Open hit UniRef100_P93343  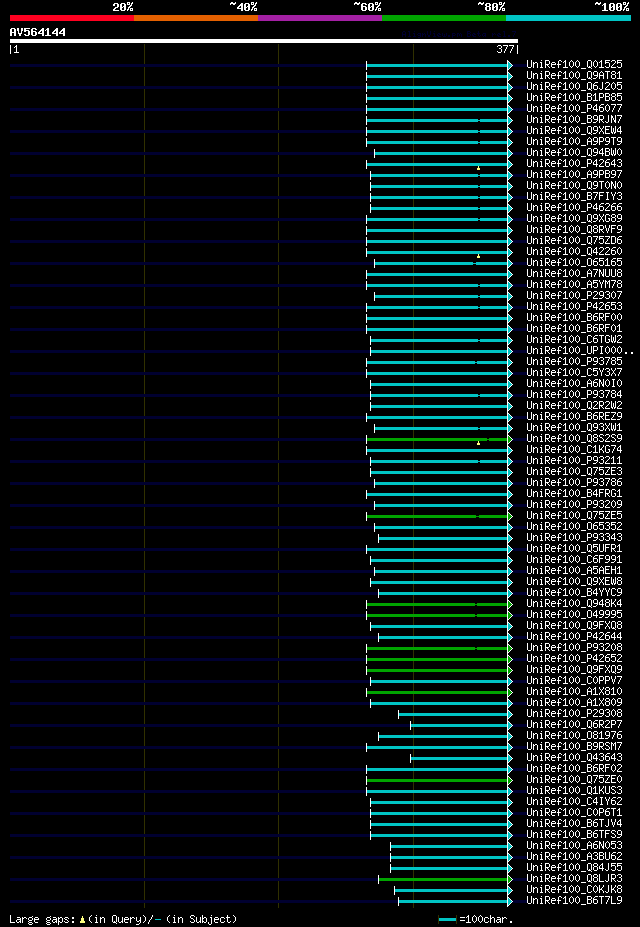click(574, 537)
